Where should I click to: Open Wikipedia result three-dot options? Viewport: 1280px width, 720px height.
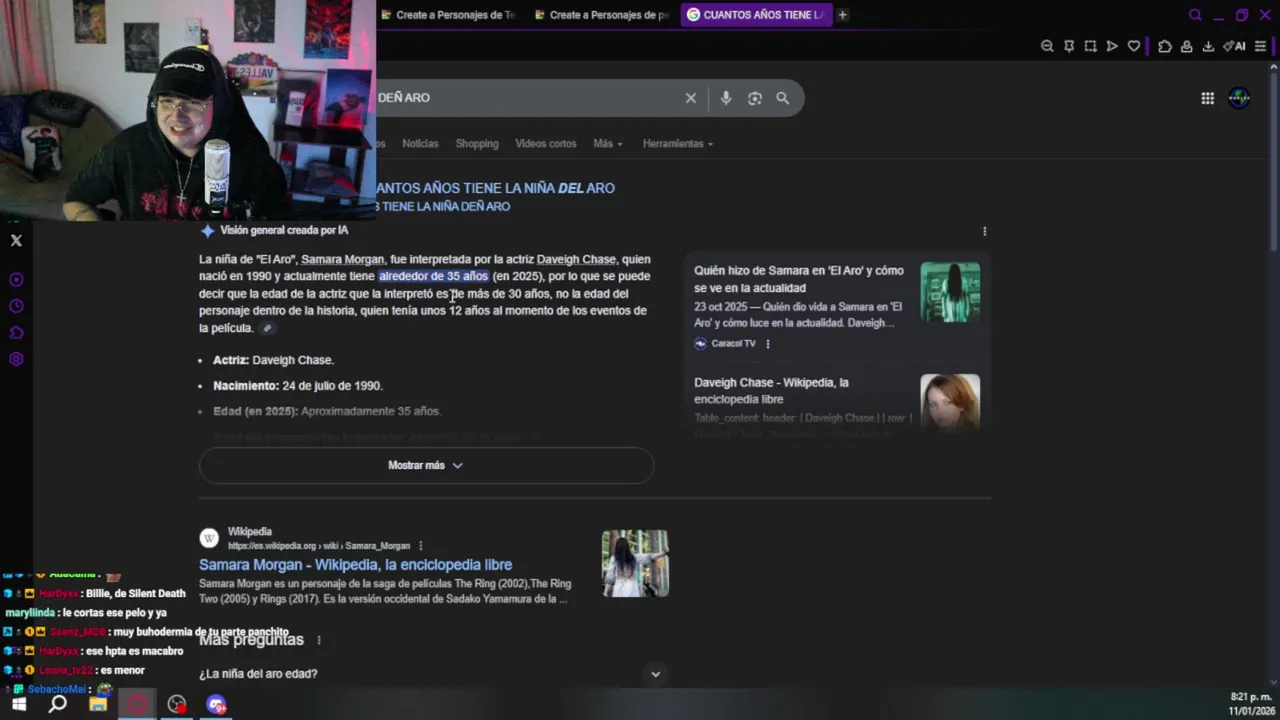click(420, 546)
